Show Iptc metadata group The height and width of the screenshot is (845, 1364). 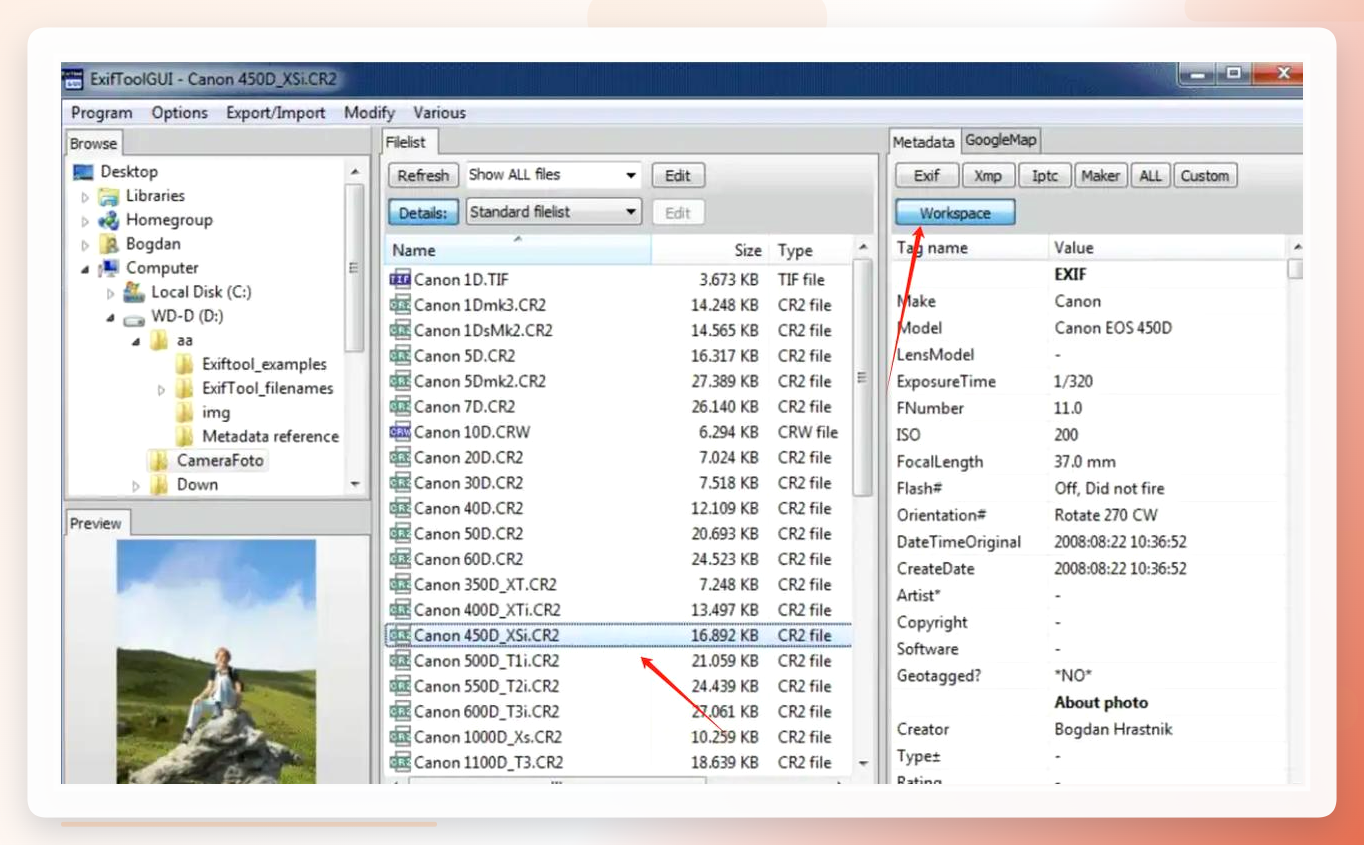(x=1045, y=176)
